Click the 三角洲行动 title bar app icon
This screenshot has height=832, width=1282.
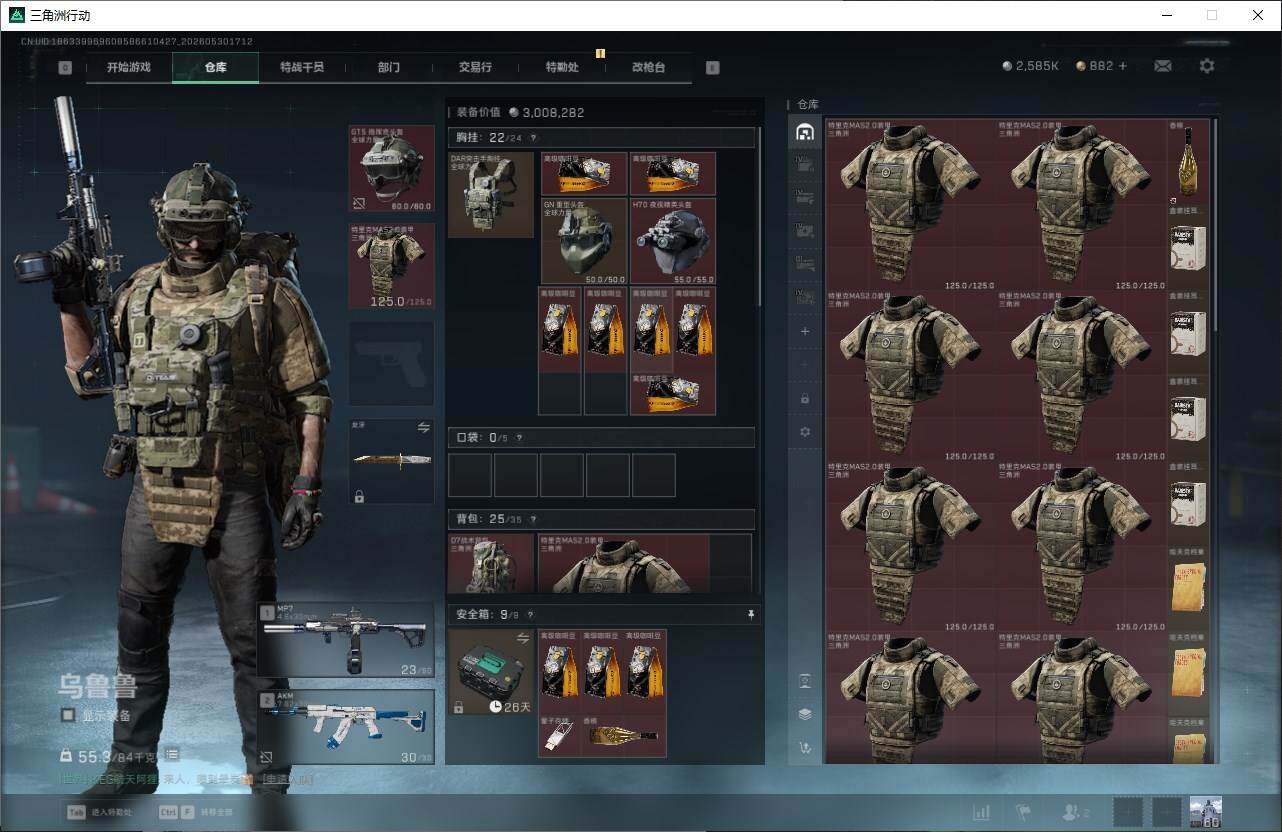(16, 15)
